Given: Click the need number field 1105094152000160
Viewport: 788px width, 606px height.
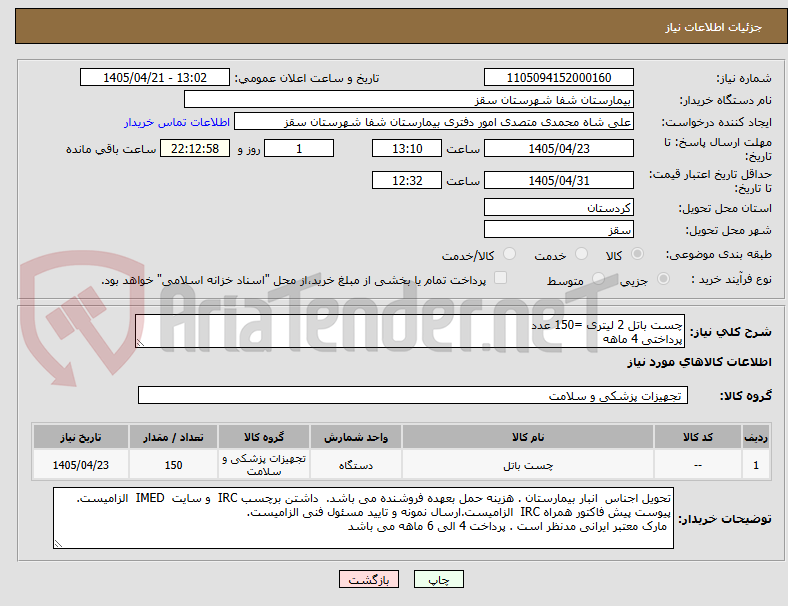Looking at the screenshot, I should 559,77.
